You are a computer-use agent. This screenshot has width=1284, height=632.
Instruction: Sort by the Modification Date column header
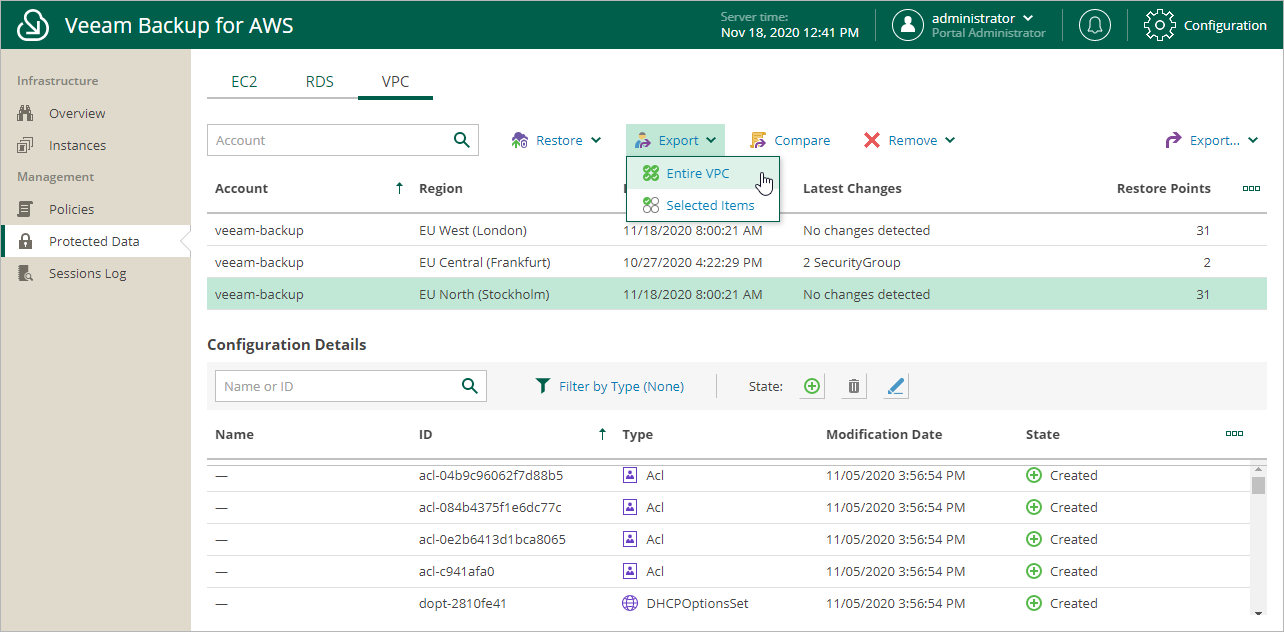tap(884, 434)
